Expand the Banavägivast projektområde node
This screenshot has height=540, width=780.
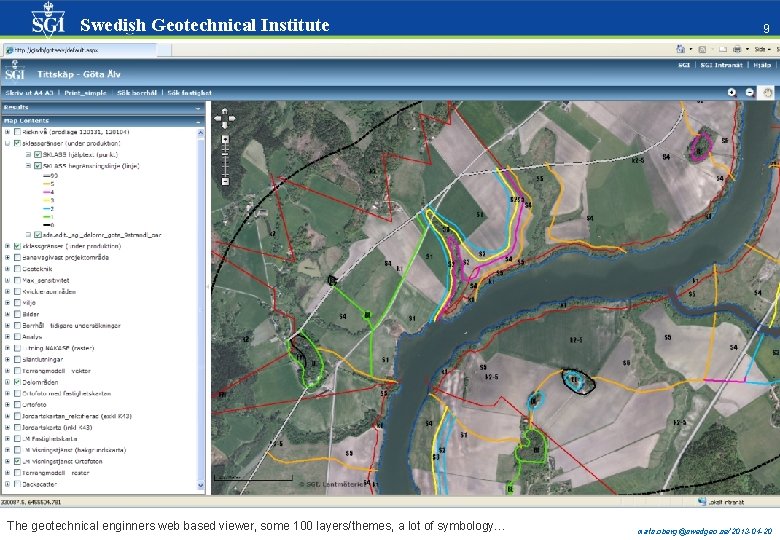click(x=7, y=258)
